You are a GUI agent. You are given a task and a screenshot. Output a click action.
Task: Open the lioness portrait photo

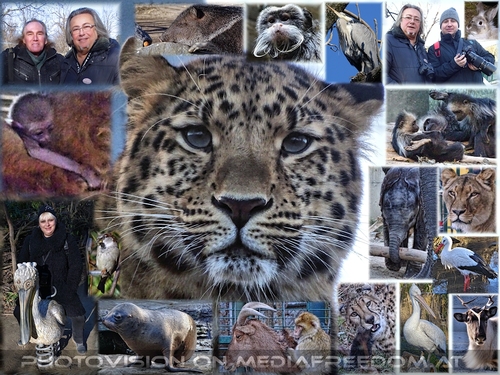(x=468, y=200)
